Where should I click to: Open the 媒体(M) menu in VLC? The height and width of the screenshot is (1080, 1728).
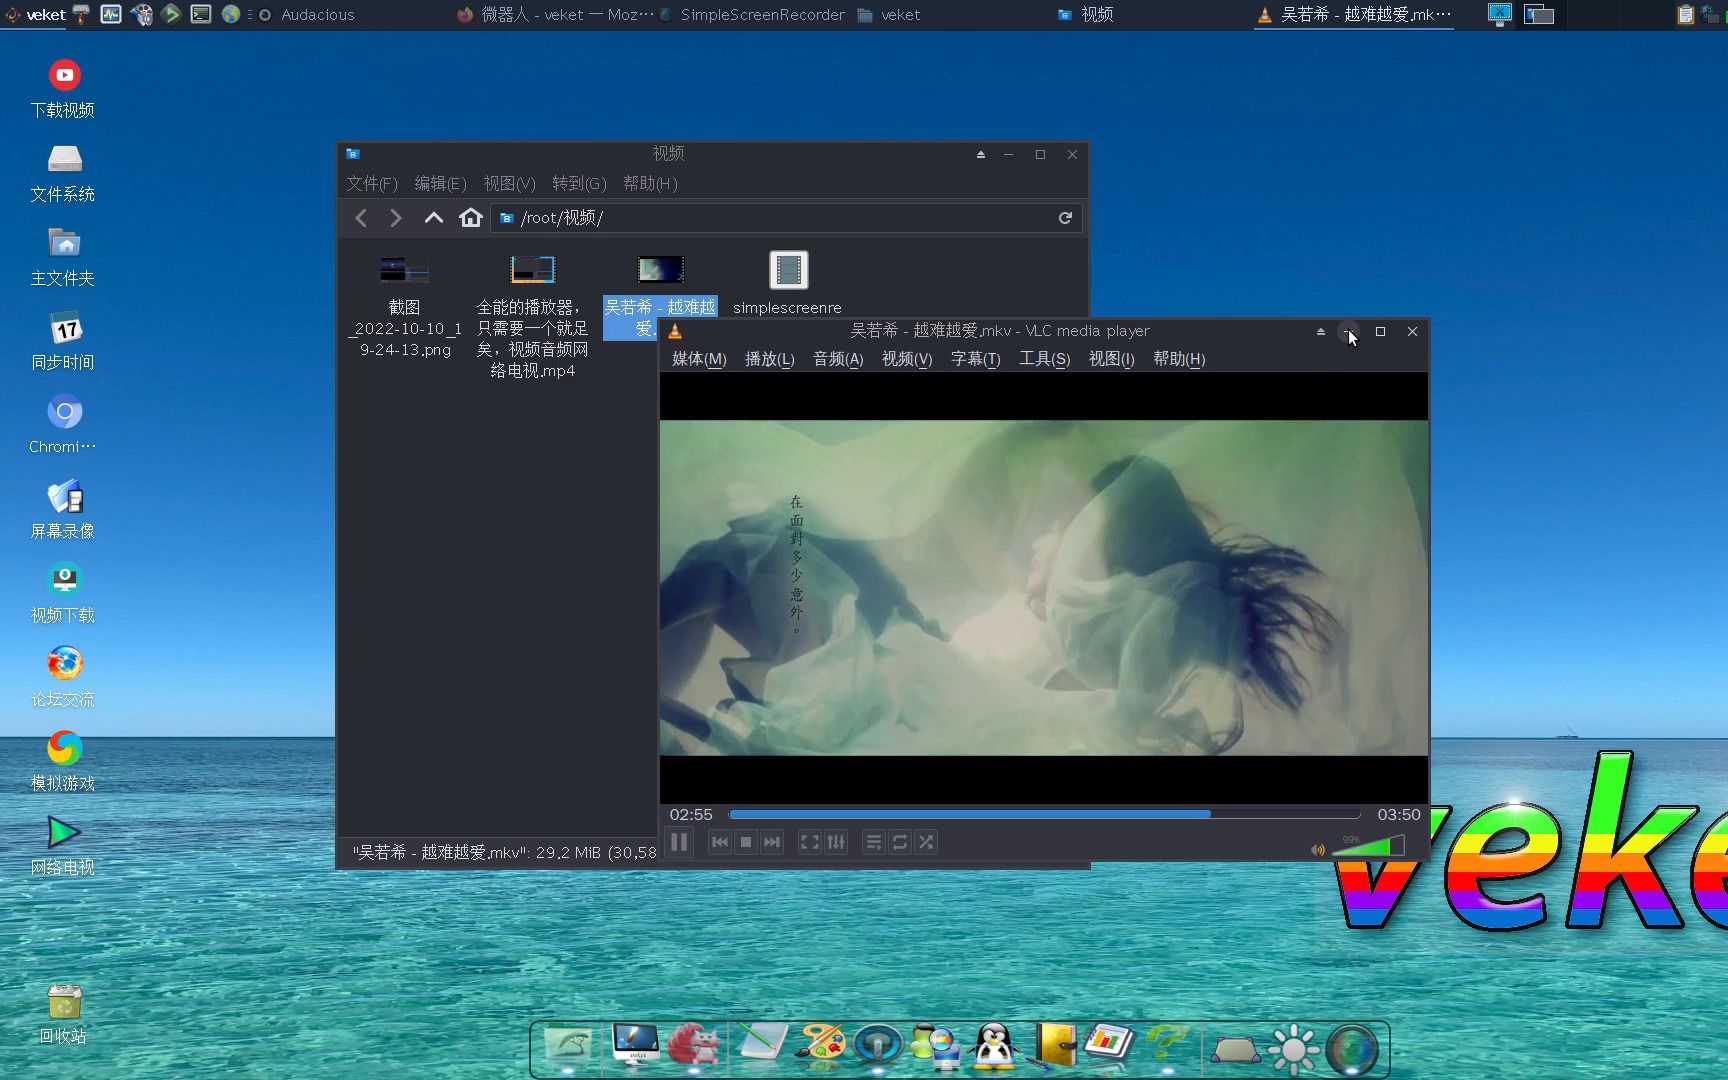(x=699, y=359)
